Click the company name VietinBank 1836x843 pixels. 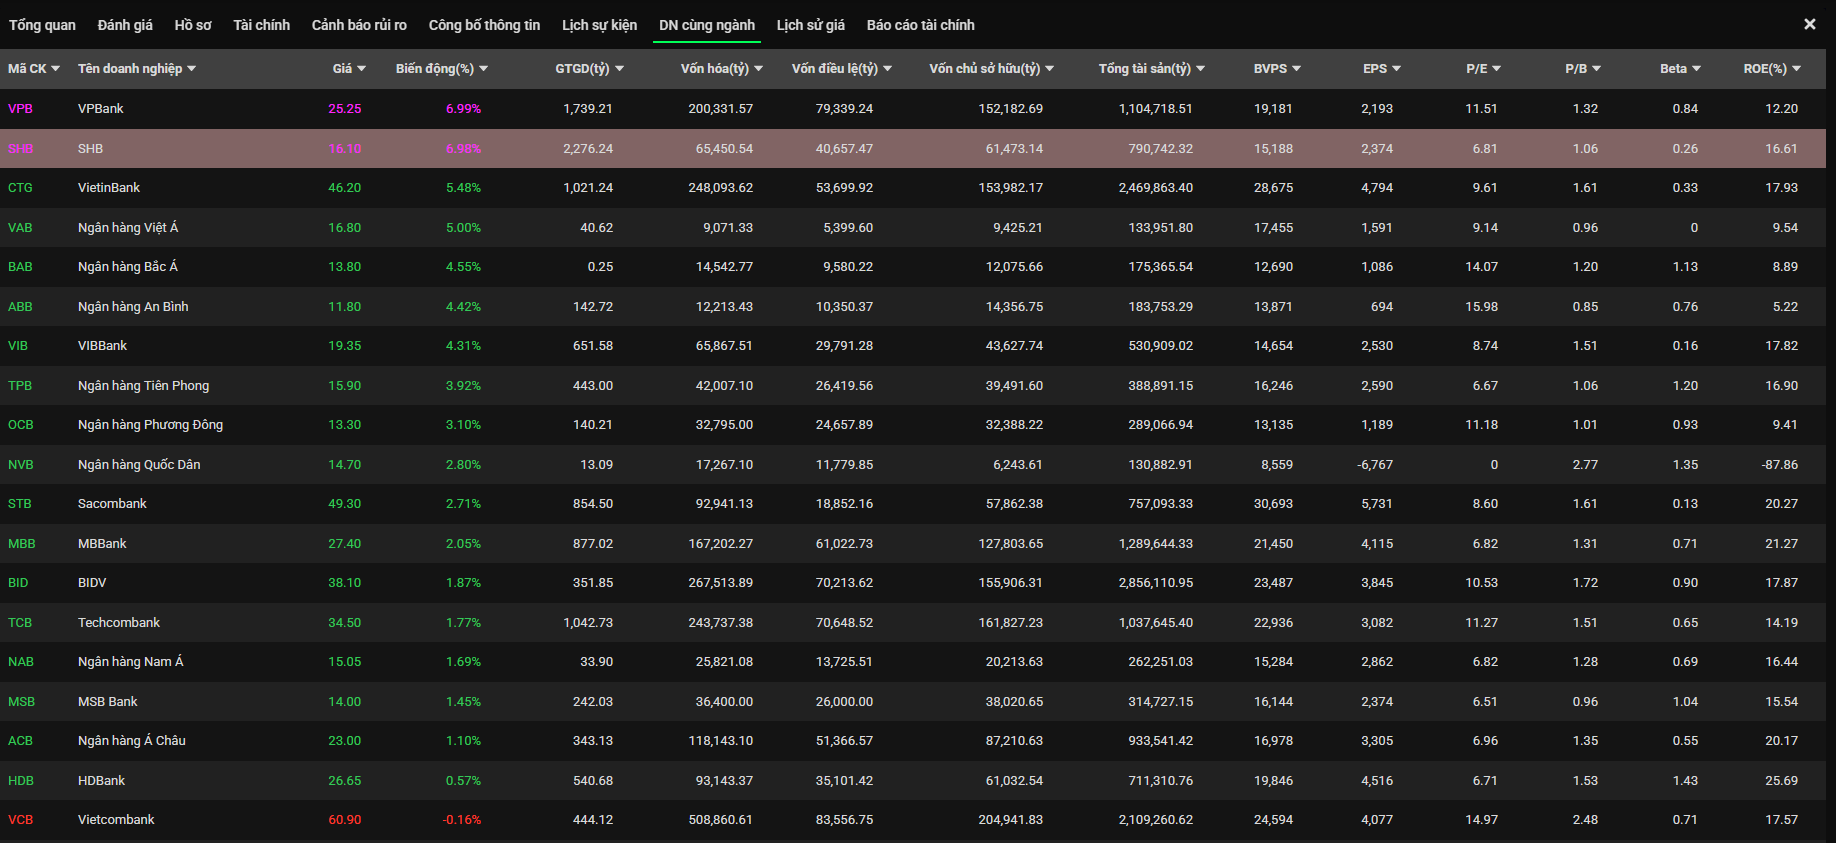[x=109, y=188]
